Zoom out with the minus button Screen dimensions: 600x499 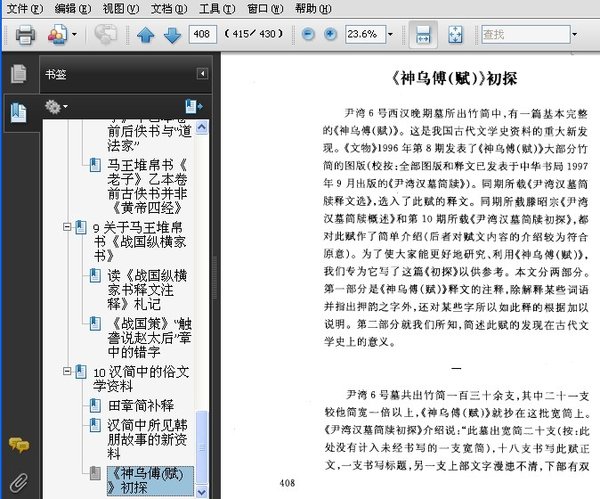[x=308, y=34]
